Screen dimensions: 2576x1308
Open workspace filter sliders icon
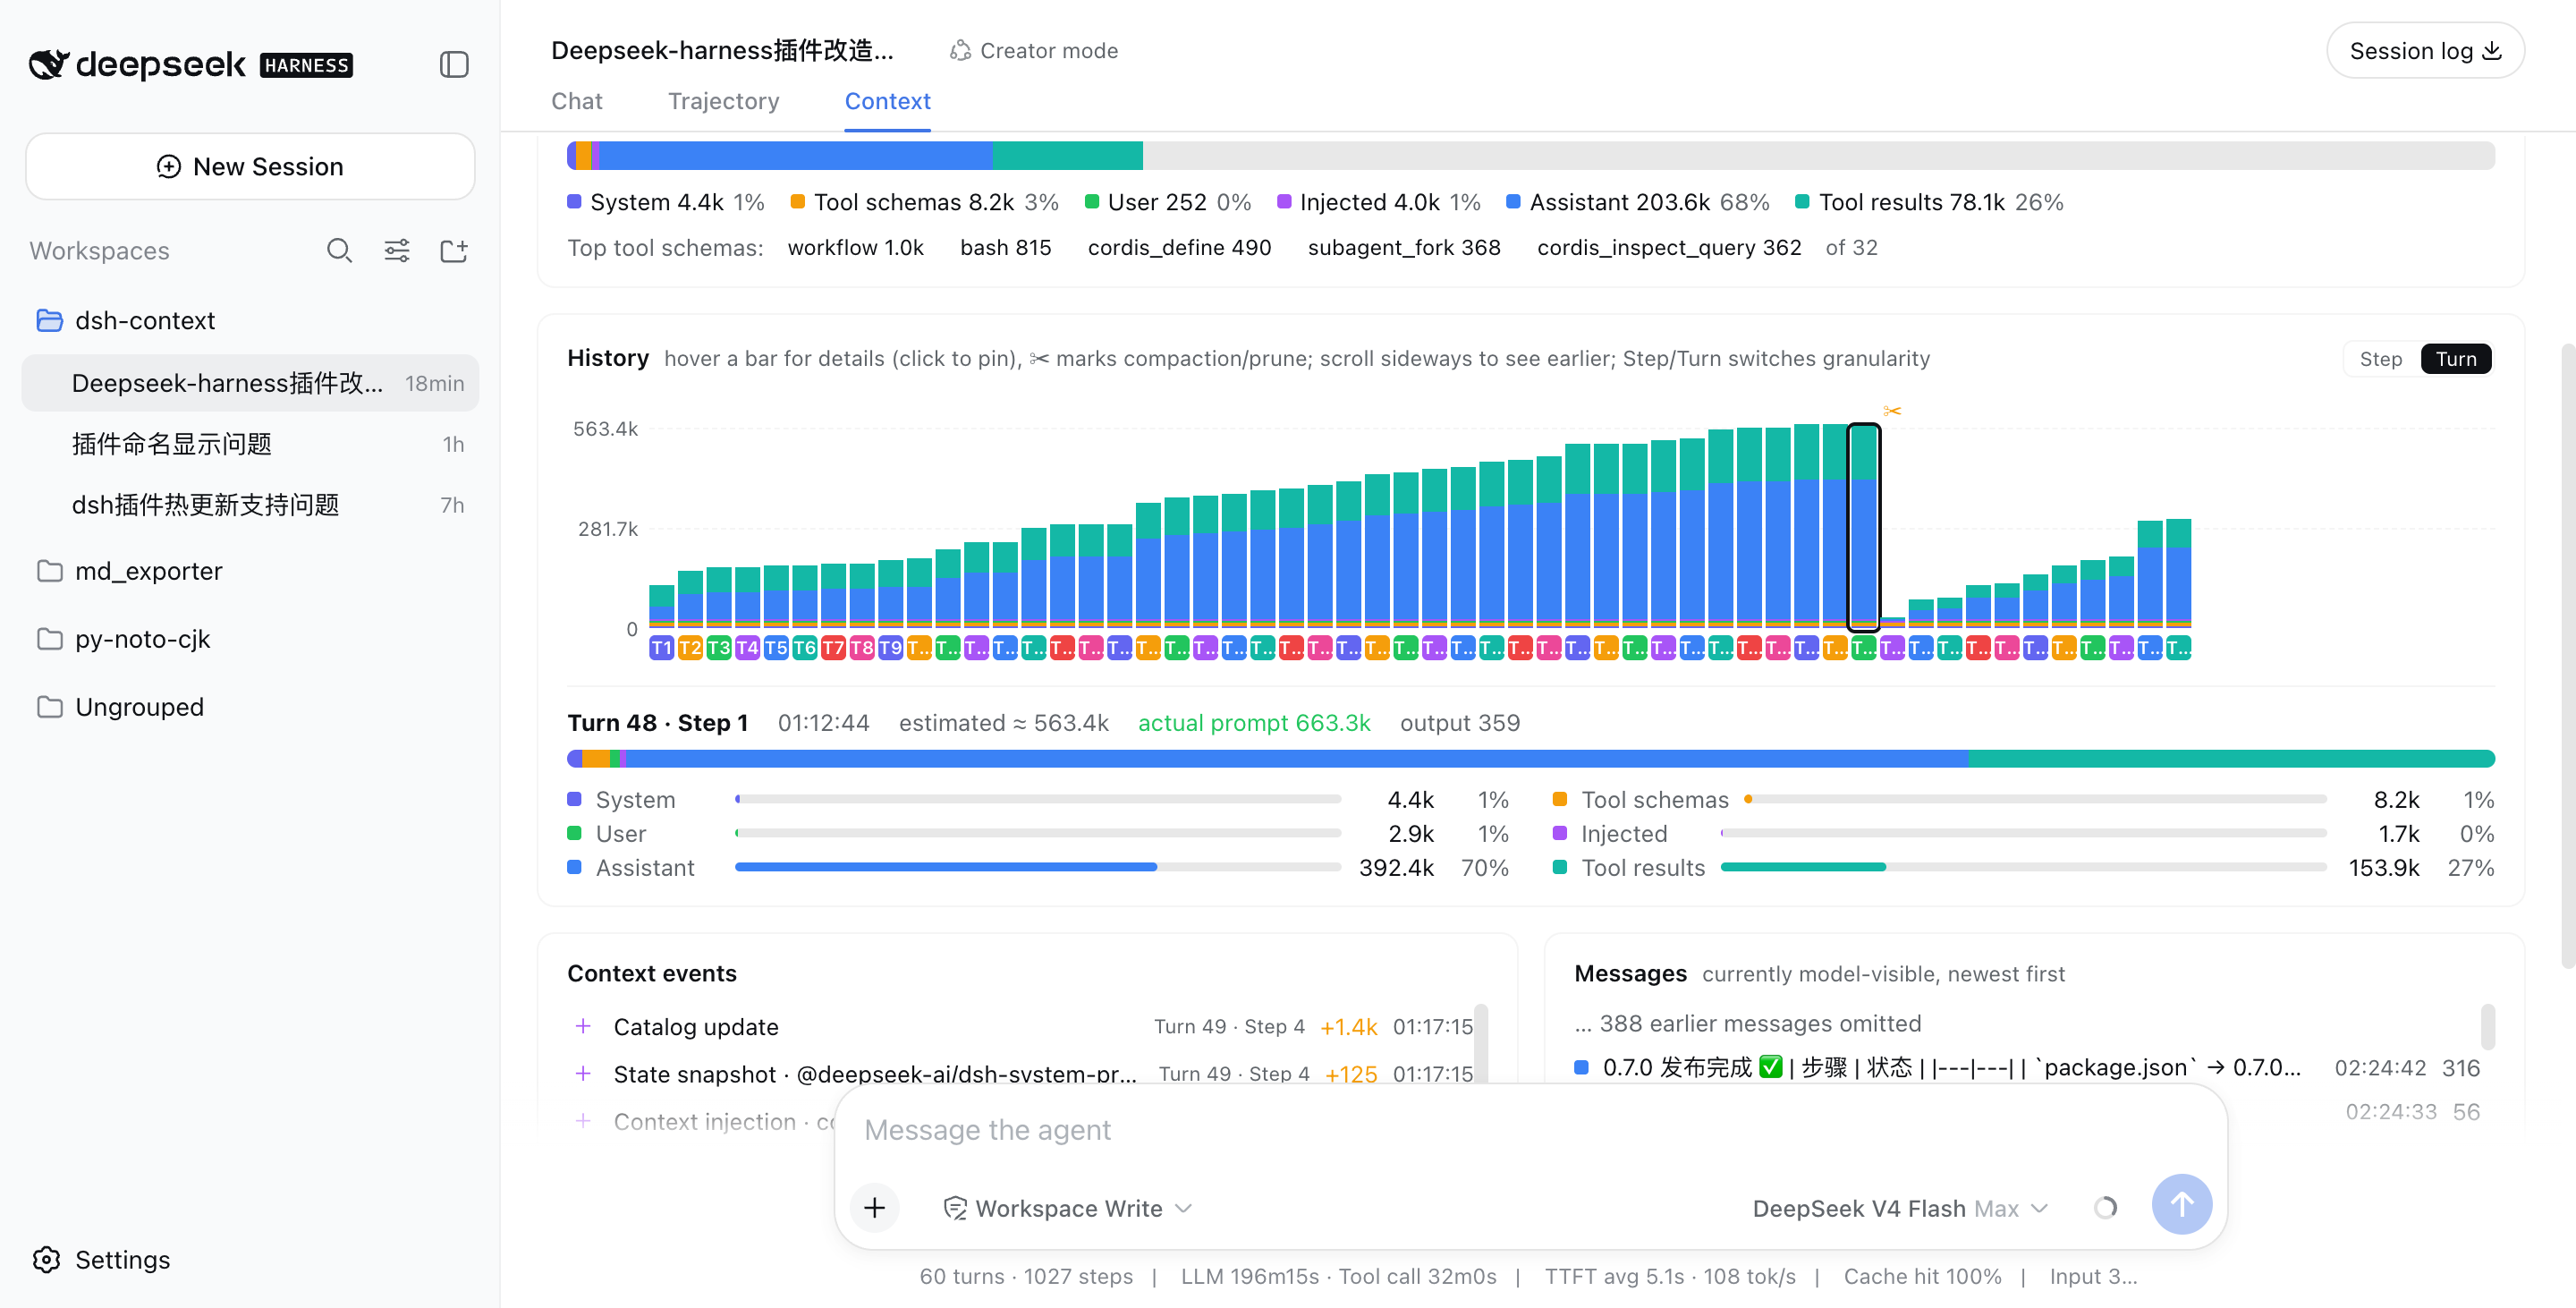point(397,250)
